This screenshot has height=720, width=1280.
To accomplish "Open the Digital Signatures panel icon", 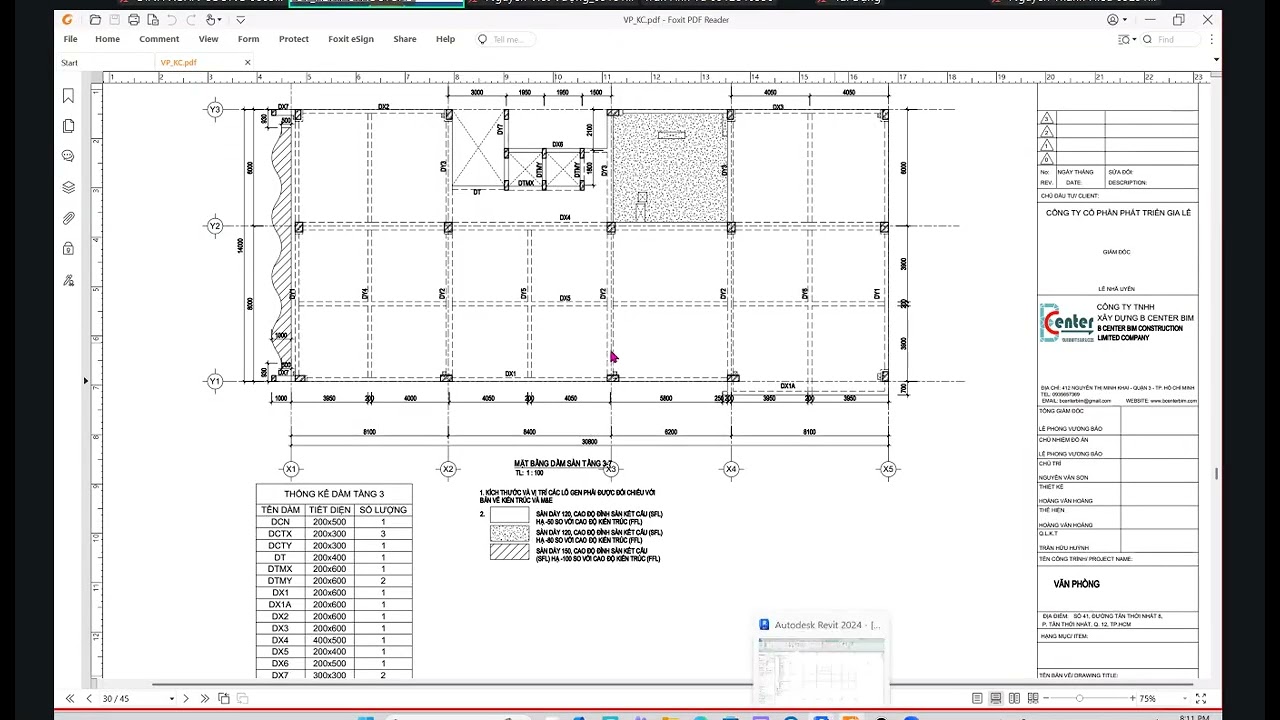I will tap(68, 280).
